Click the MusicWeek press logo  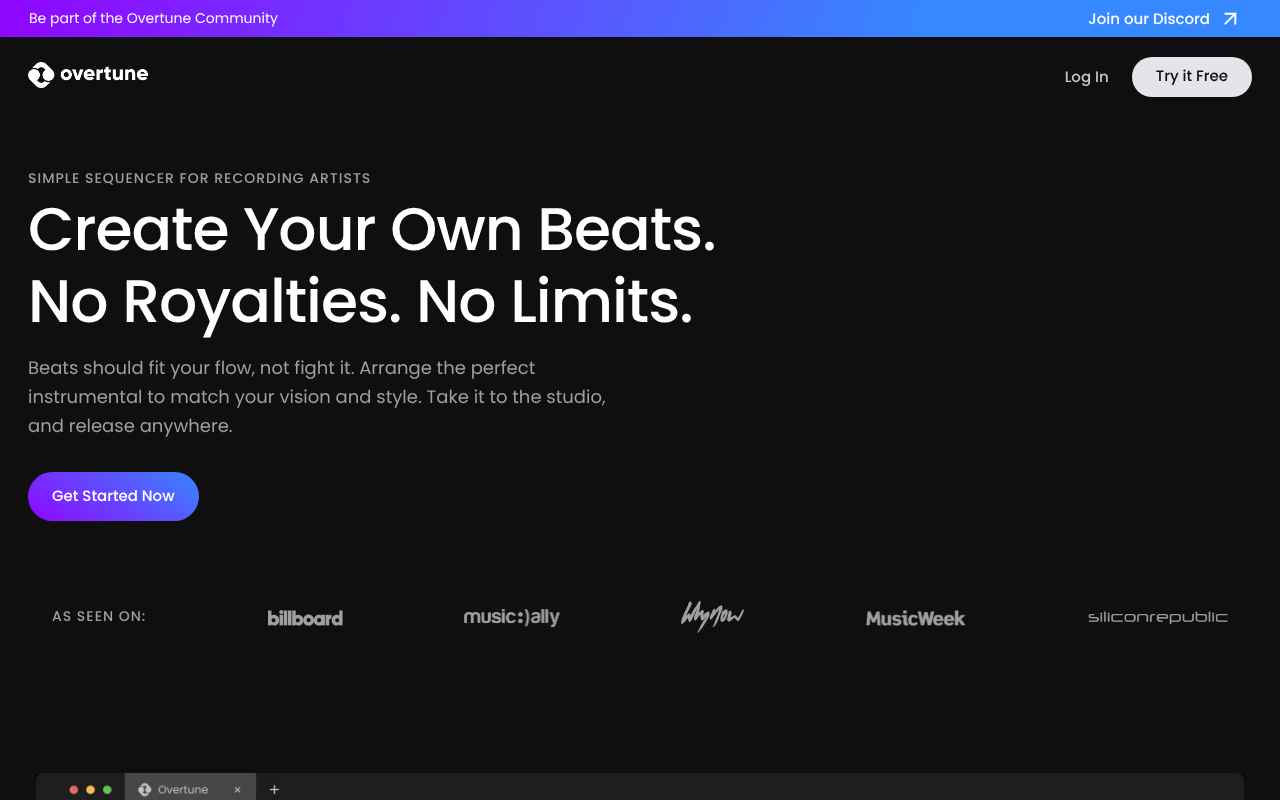[915, 618]
